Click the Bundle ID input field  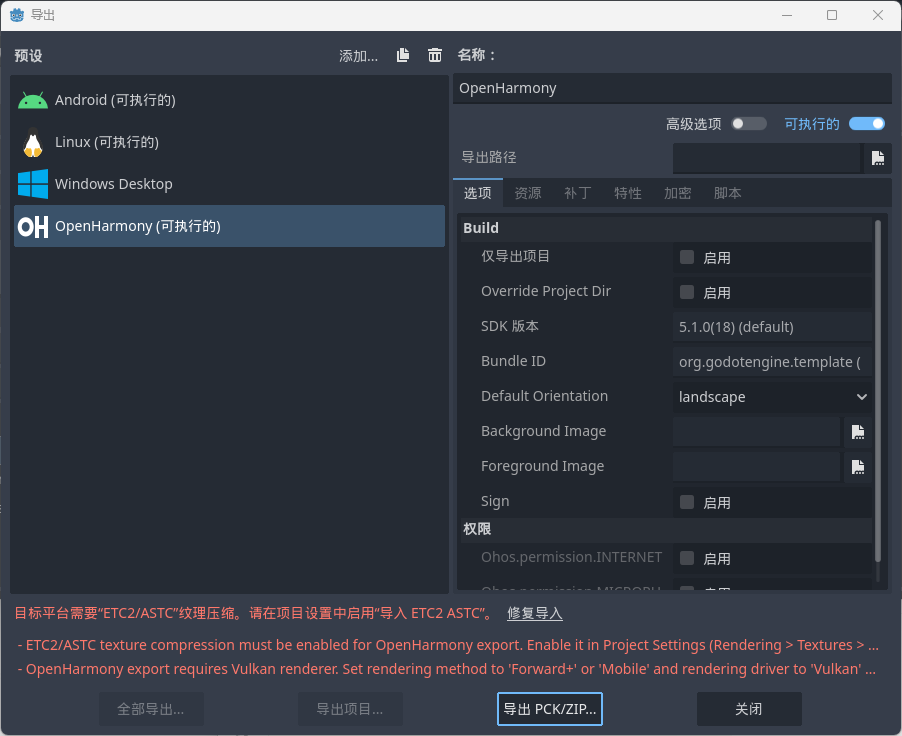771,362
